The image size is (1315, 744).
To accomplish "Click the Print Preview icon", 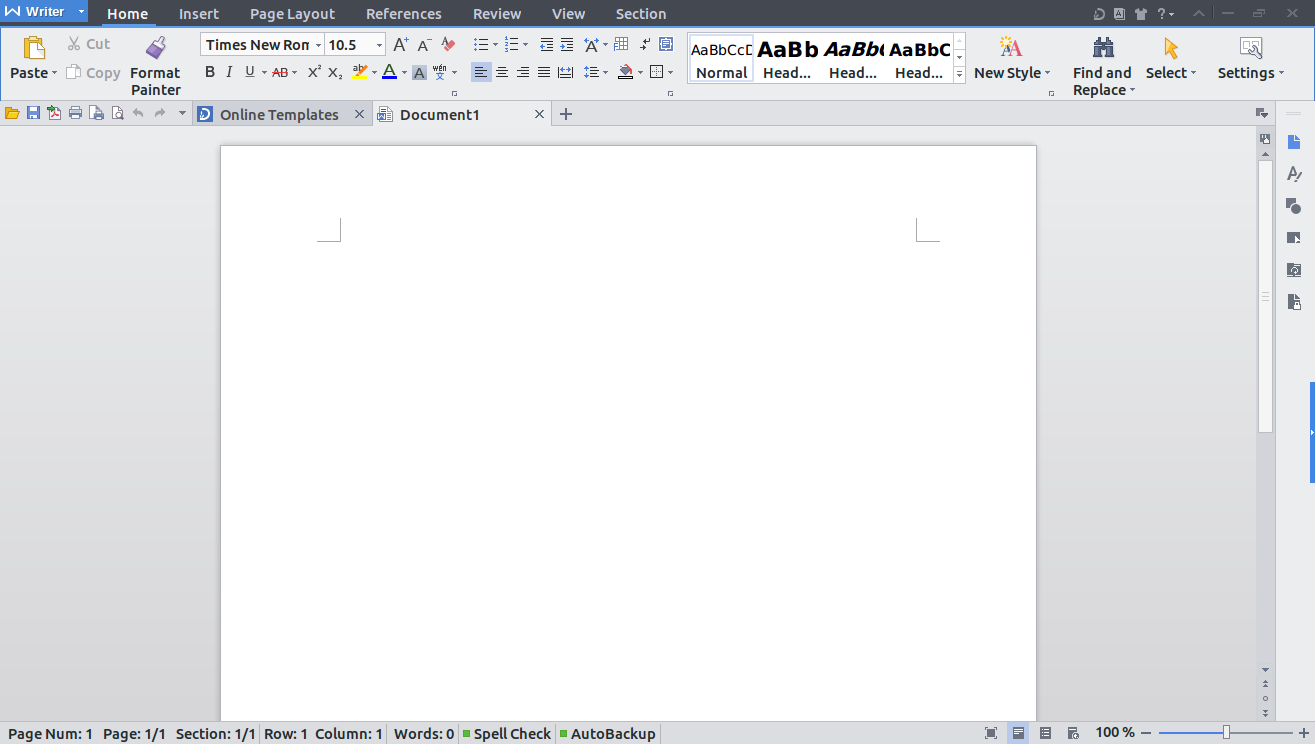I will coord(117,114).
